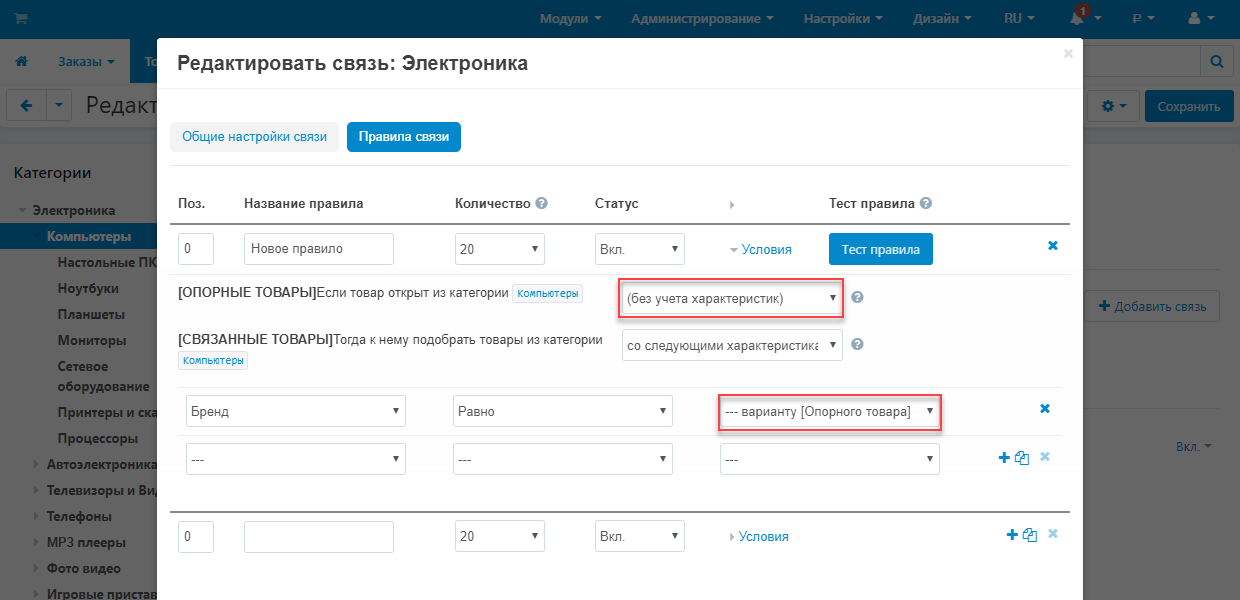Click the search magnifier icon
The width and height of the screenshot is (1240, 600).
(x=1217, y=62)
